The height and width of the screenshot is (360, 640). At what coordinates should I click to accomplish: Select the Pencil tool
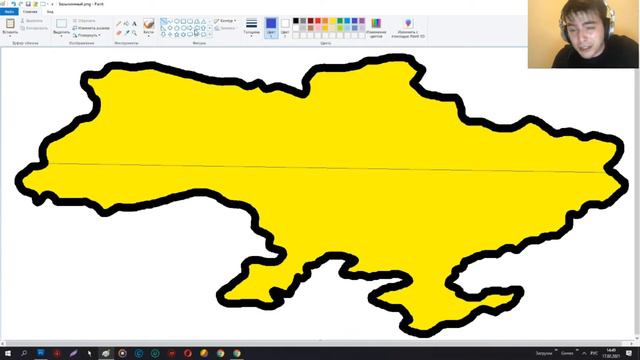[x=119, y=24]
